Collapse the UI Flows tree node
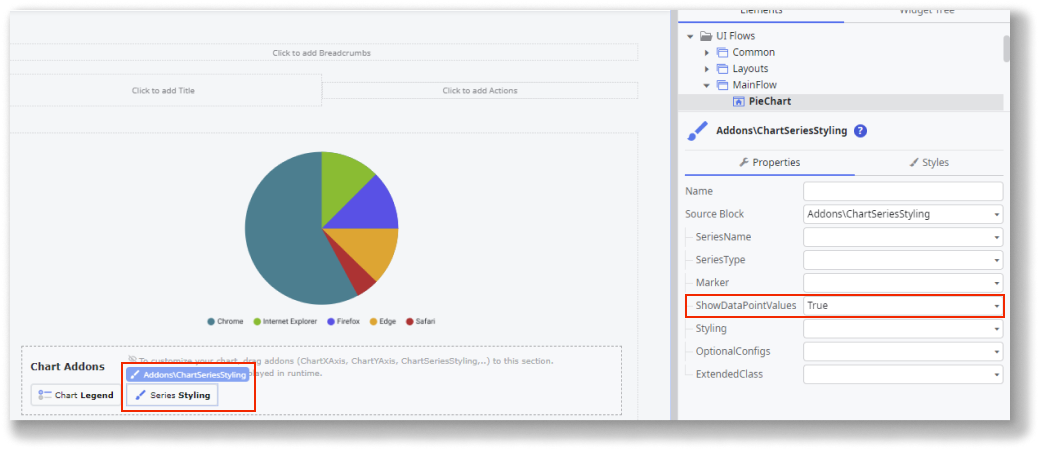 690,36
